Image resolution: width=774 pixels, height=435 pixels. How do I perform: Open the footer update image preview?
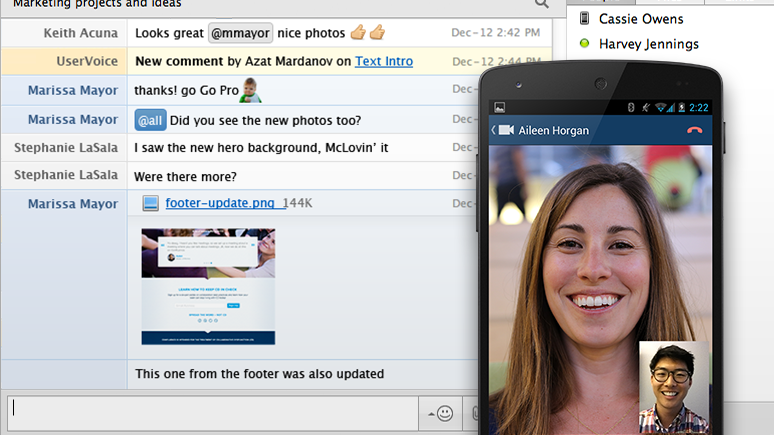[208, 287]
